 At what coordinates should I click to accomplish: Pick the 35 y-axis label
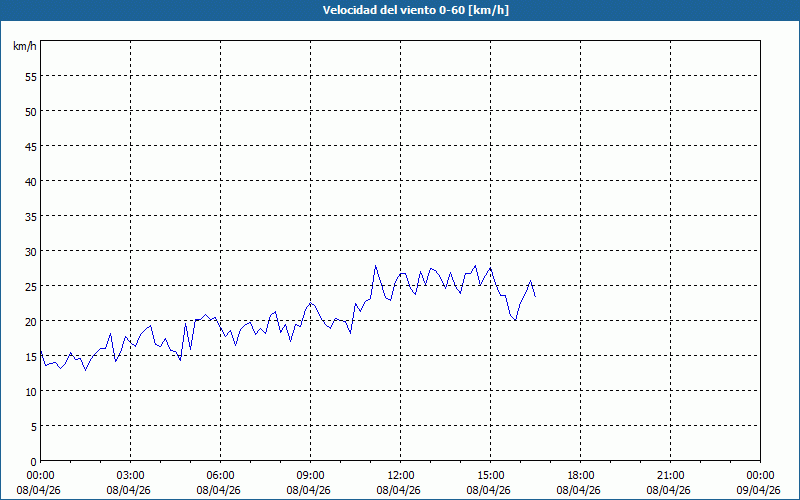[30, 216]
